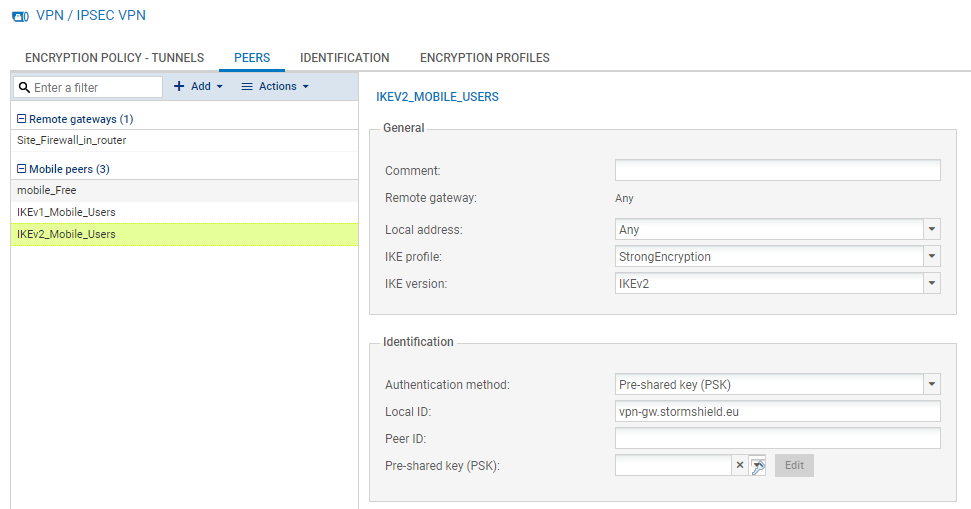
Task: Open the Encryption Profiles tab
Action: [x=484, y=58]
